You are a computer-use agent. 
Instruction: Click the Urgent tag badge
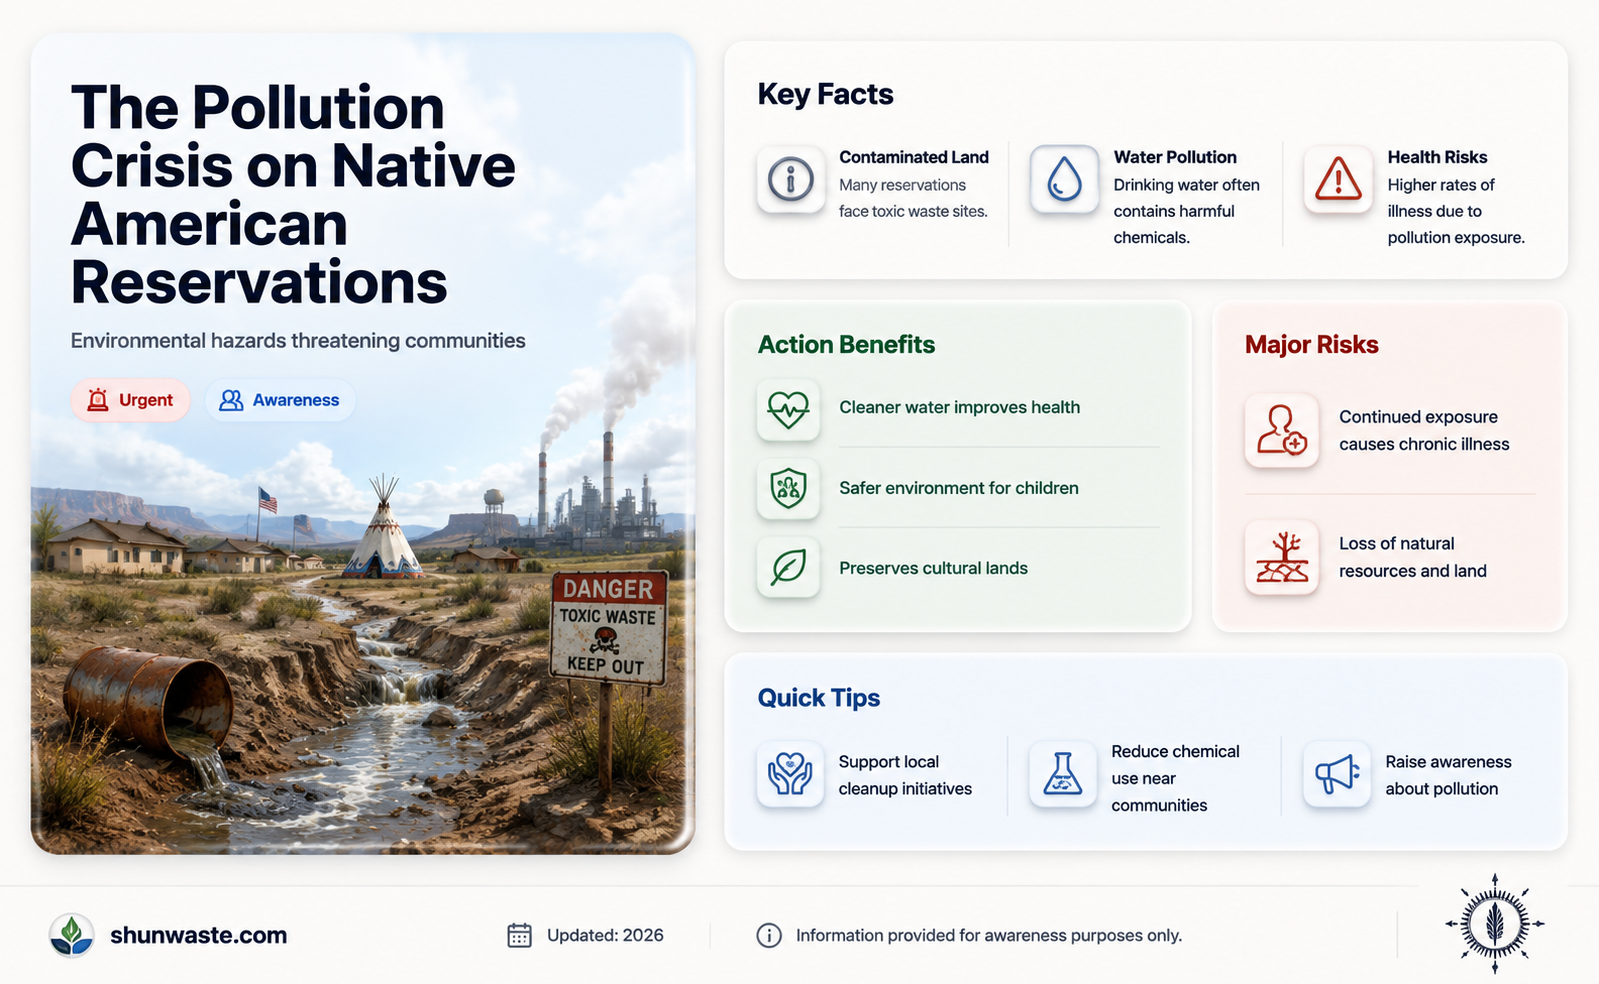click(130, 400)
